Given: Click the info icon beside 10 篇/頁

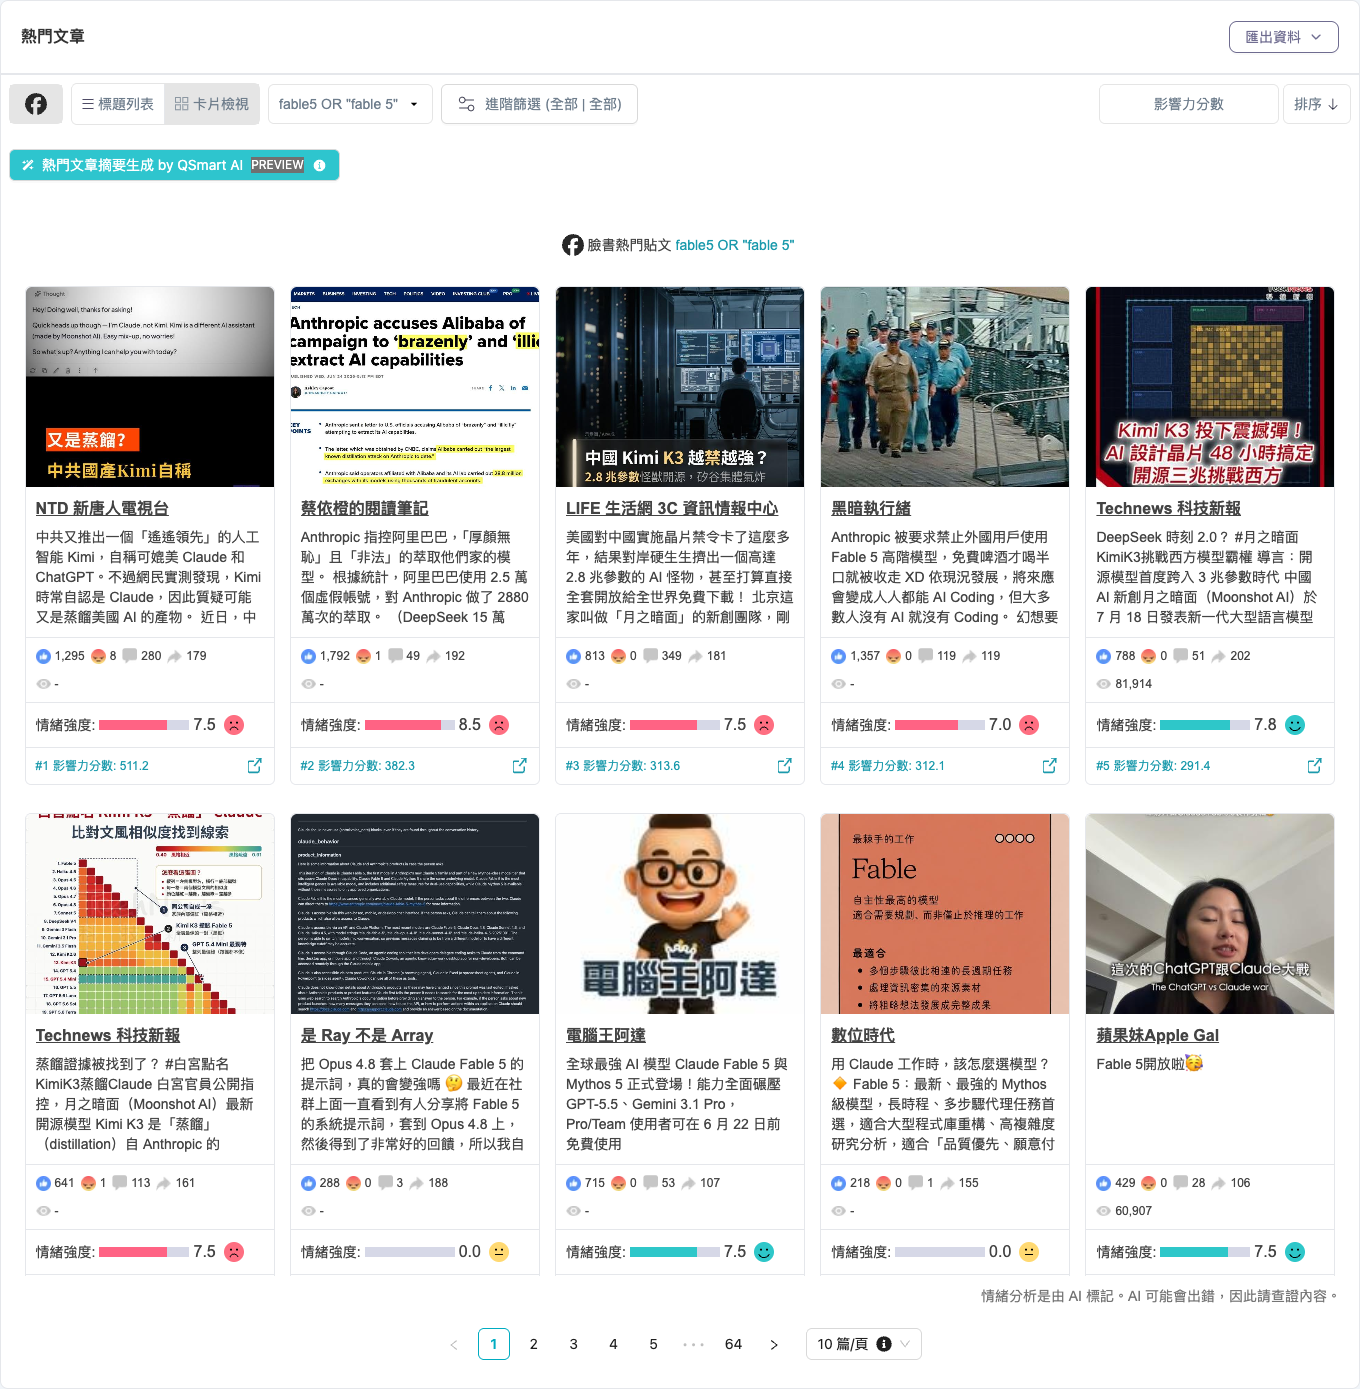Looking at the screenshot, I should pos(884,1344).
